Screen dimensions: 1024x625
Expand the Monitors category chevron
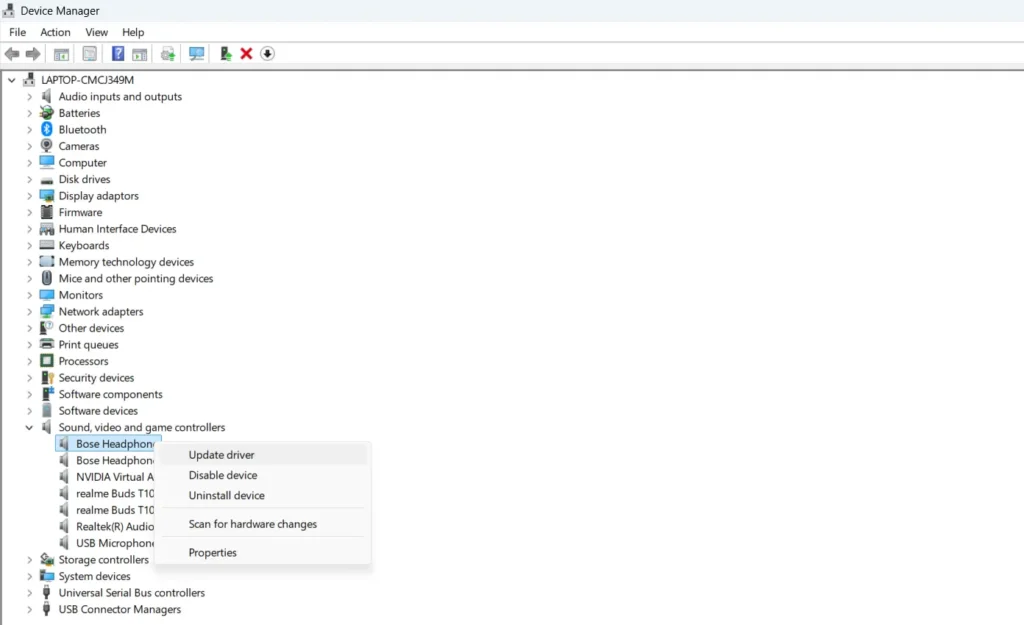tap(29, 295)
